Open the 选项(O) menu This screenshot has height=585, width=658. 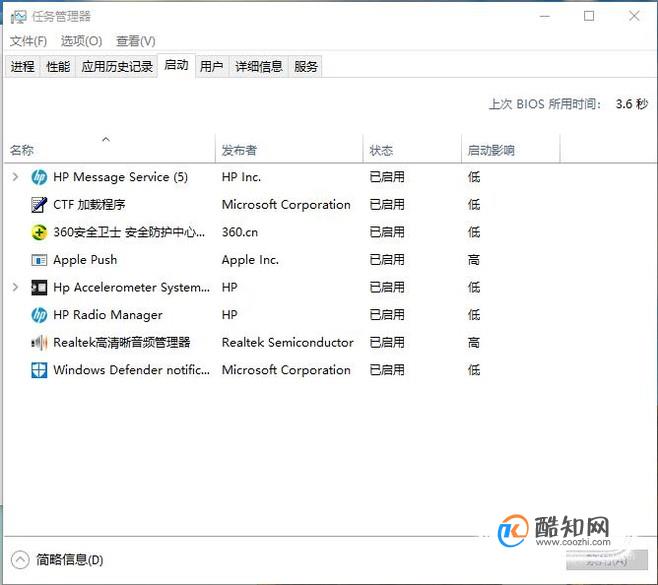[x=81, y=41]
